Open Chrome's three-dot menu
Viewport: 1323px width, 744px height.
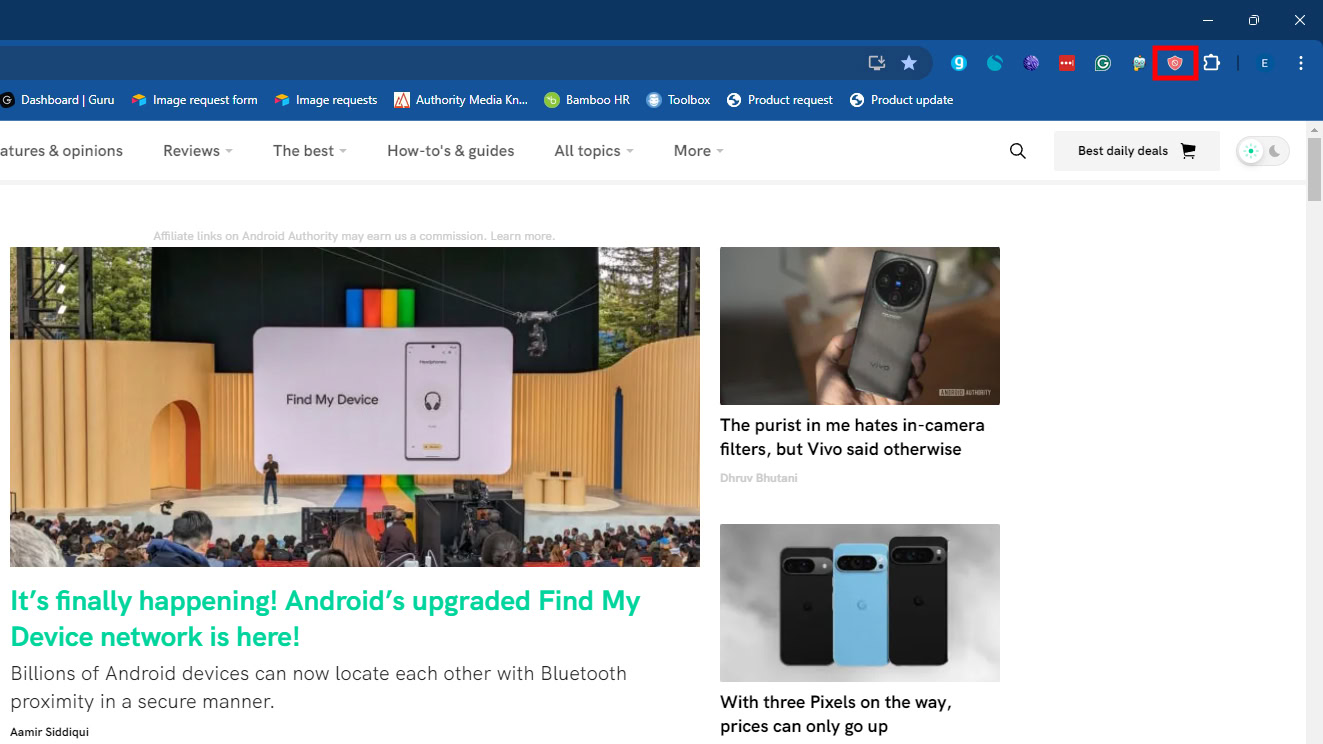tap(1301, 63)
